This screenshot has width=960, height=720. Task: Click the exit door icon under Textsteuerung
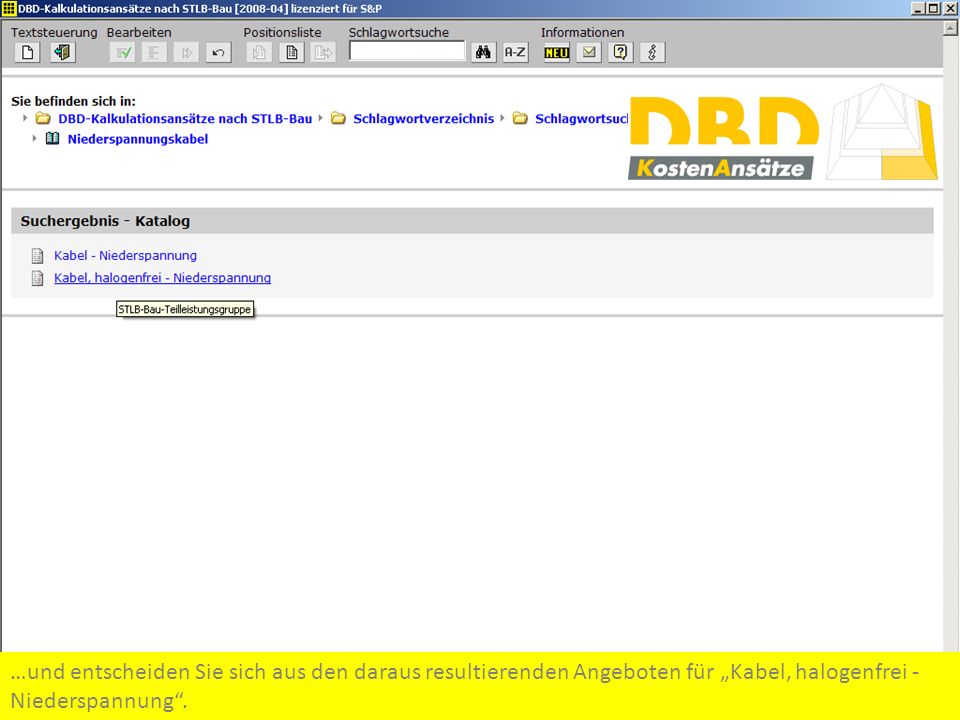click(62, 53)
